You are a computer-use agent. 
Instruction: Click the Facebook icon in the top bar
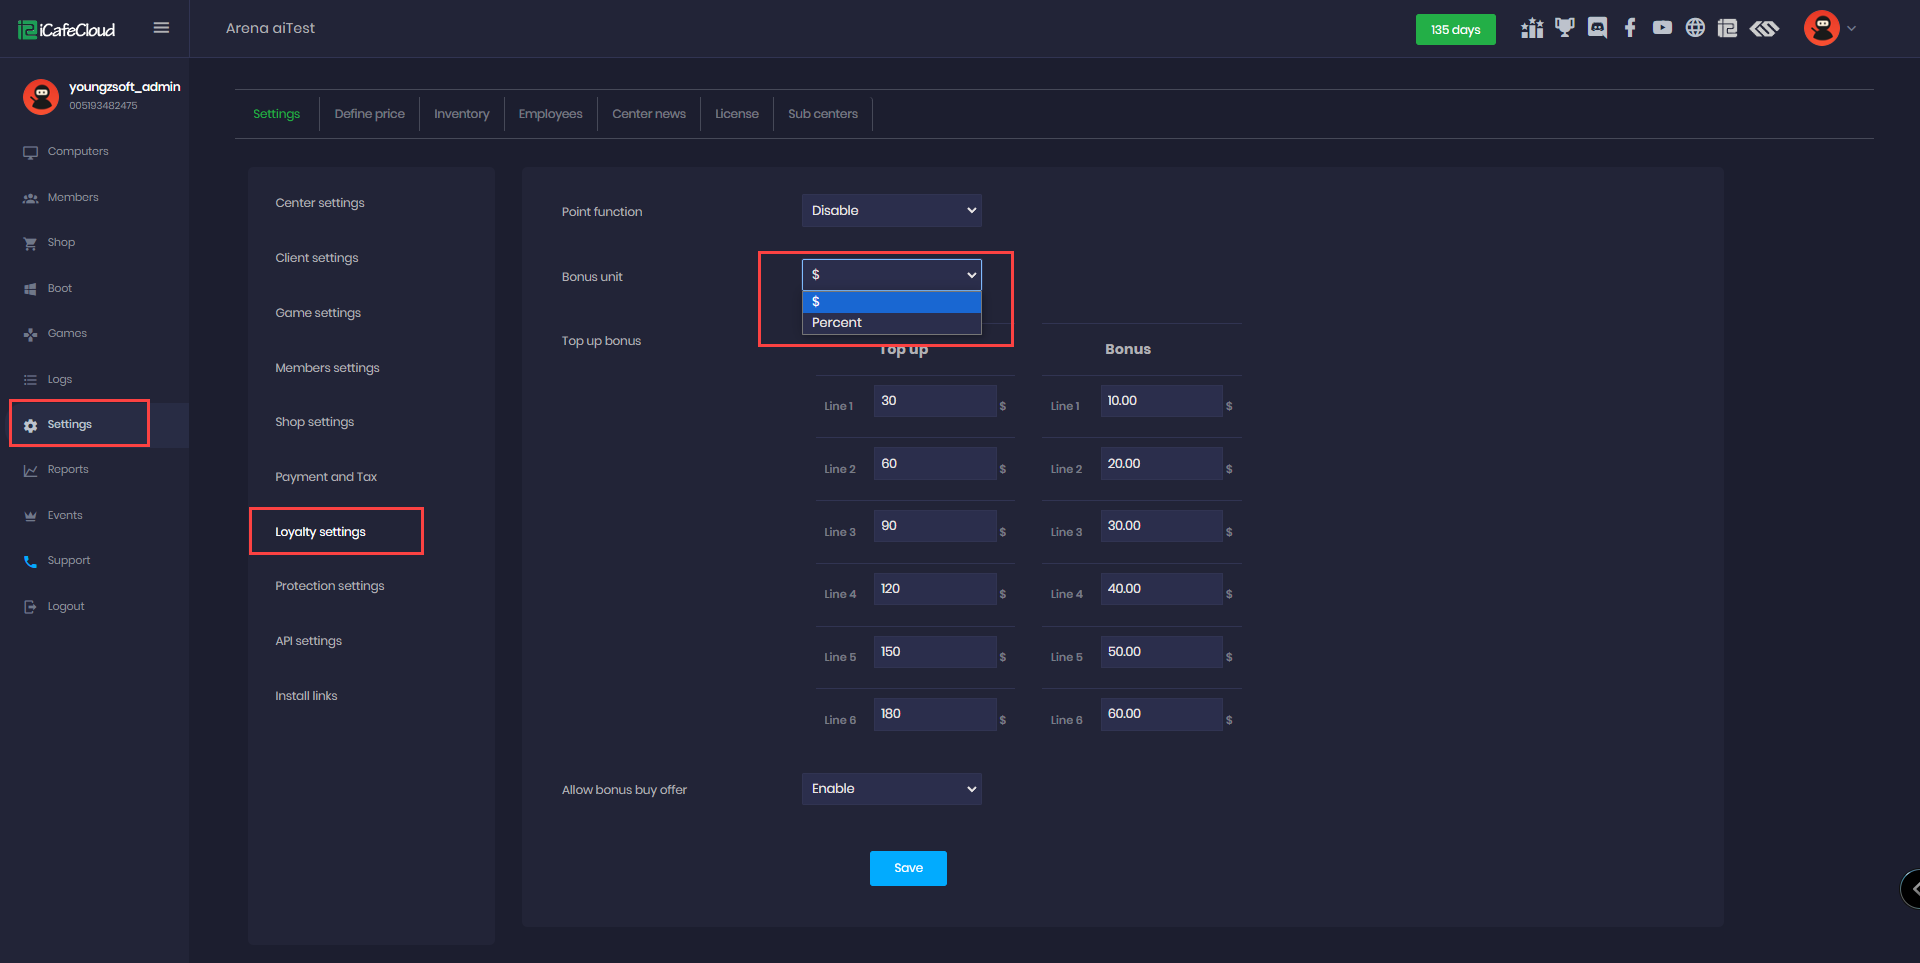point(1630,28)
